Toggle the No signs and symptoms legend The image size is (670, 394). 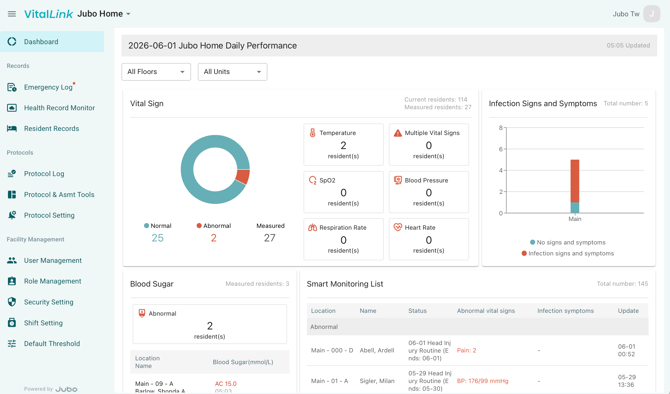pos(567,242)
